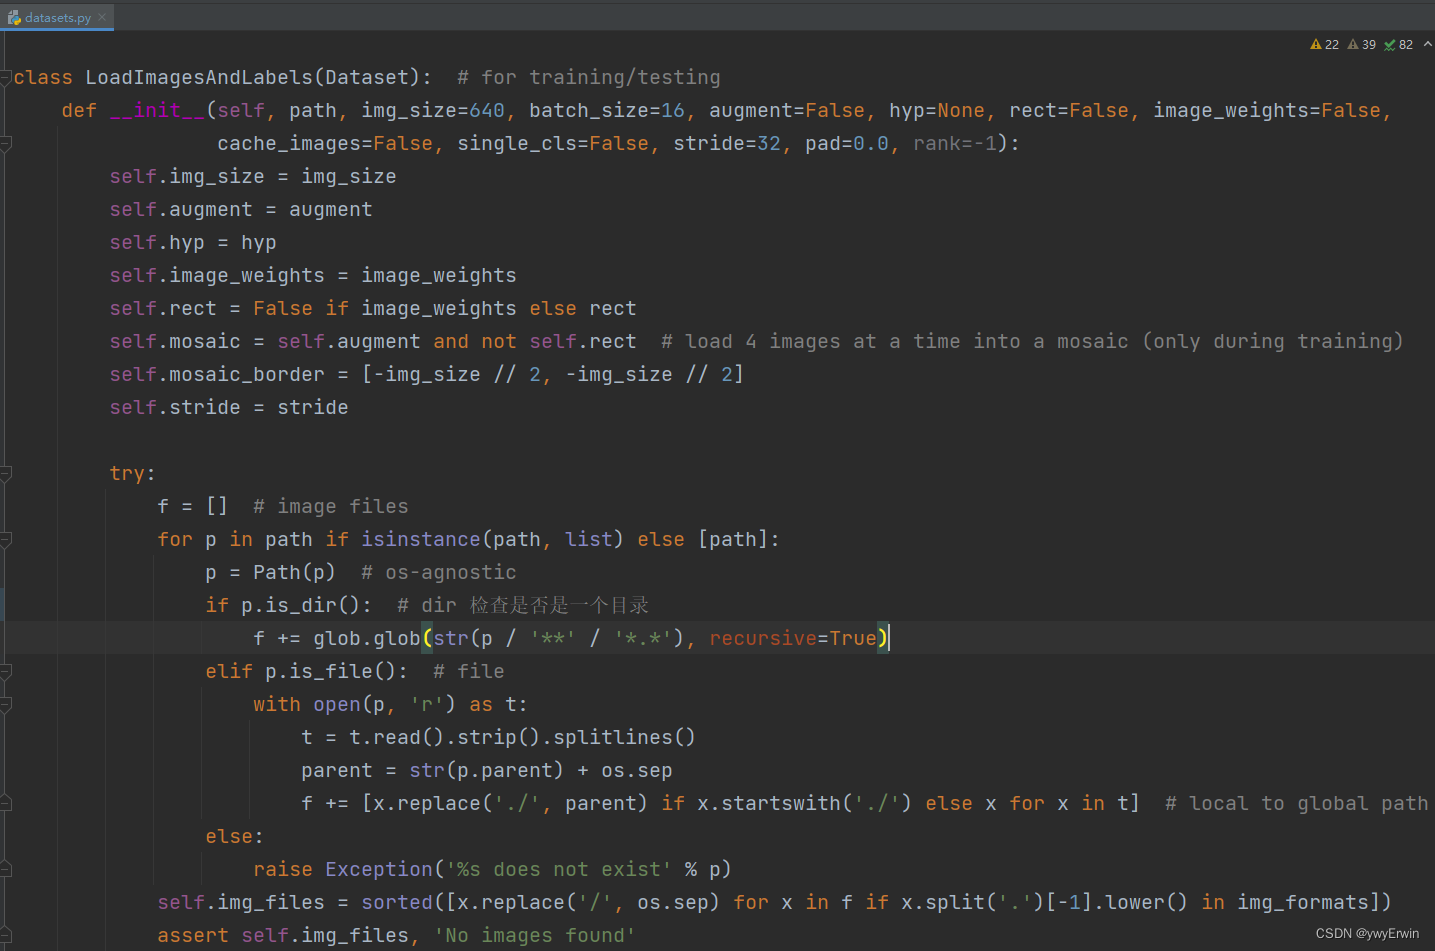Click the self.mosaic_border assignment
1435x951 pixels.
coord(427,375)
